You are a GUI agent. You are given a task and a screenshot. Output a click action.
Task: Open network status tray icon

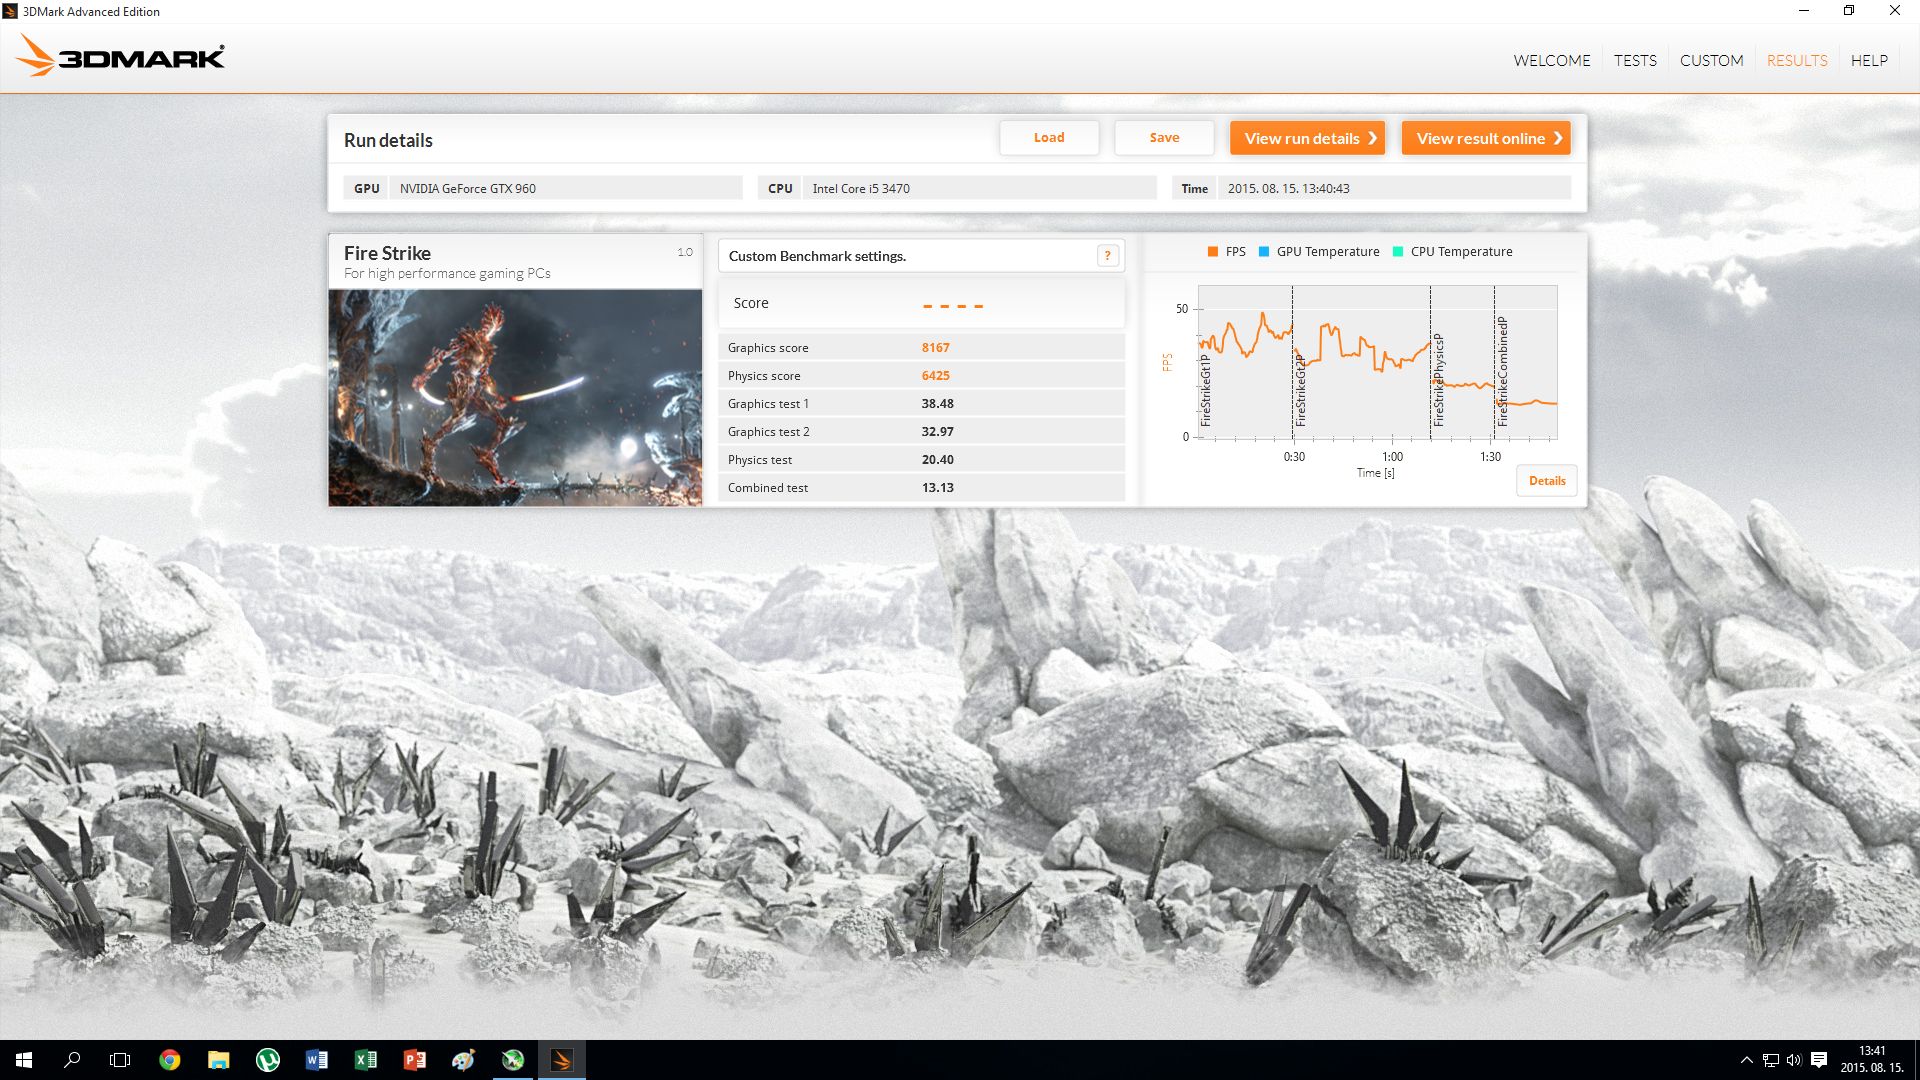(1770, 1060)
